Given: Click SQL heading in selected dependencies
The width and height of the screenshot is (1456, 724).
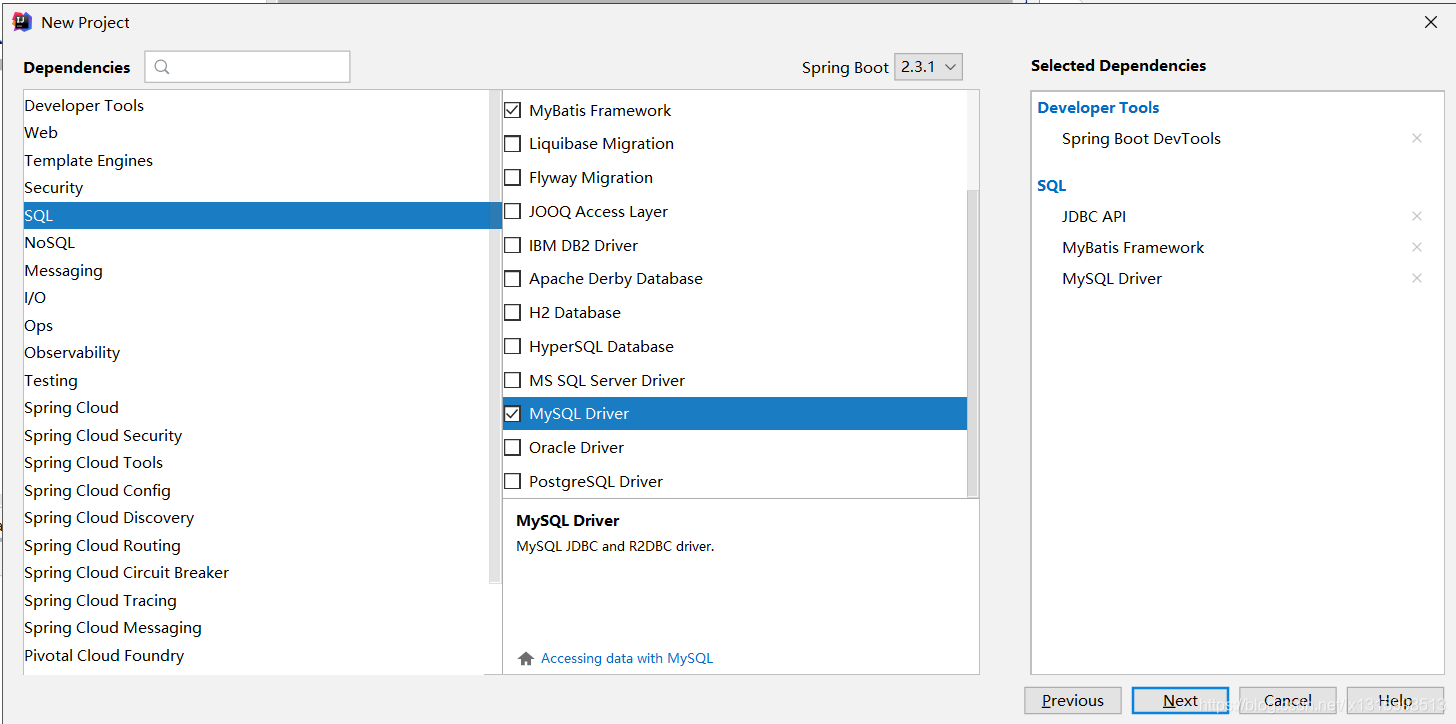Looking at the screenshot, I should coord(1052,186).
